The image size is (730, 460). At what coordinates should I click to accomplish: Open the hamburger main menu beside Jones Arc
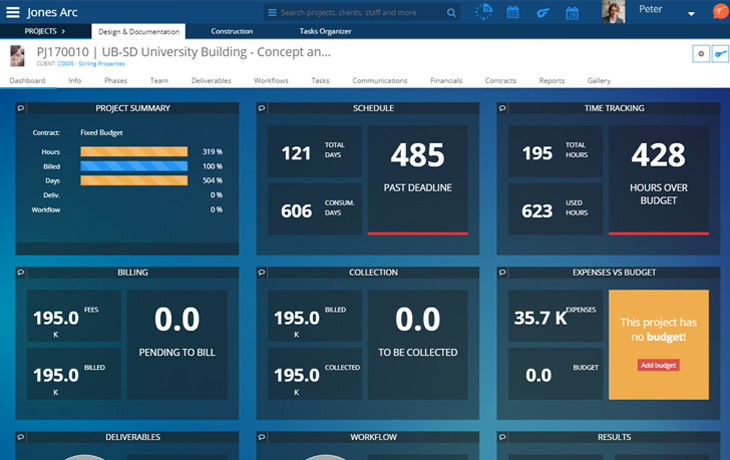(x=13, y=13)
